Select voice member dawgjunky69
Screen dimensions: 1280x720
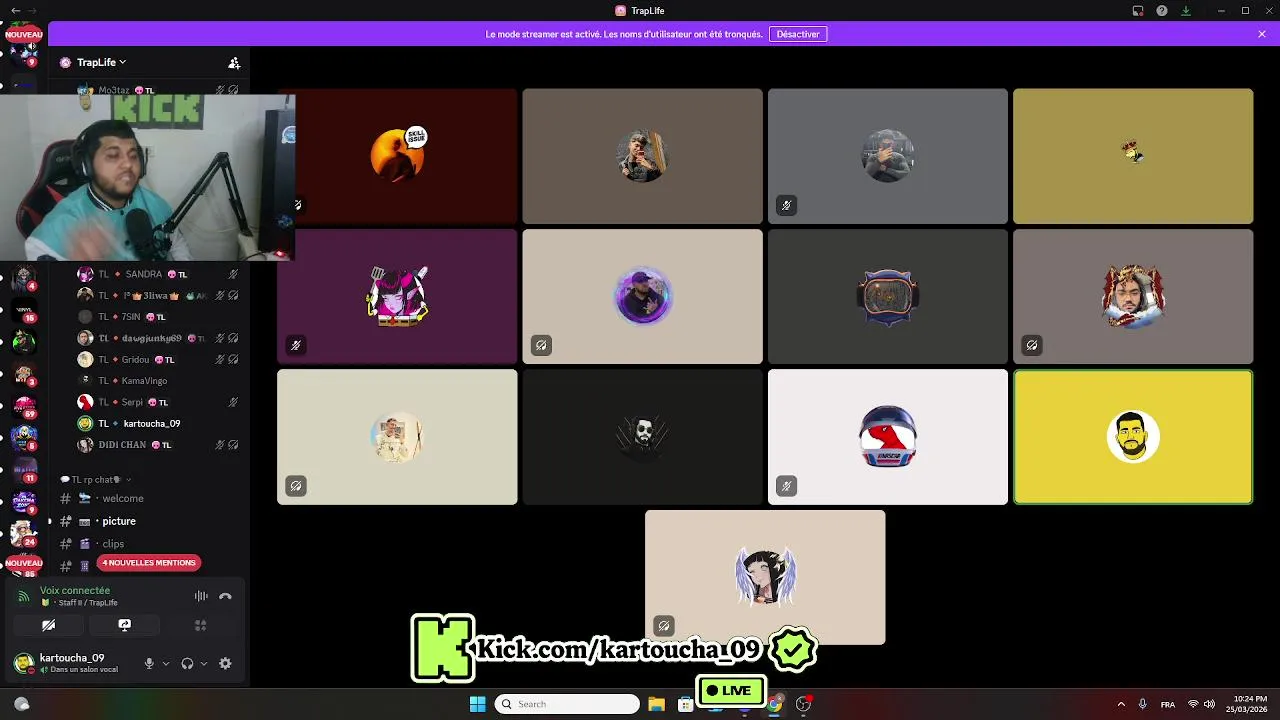158,338
